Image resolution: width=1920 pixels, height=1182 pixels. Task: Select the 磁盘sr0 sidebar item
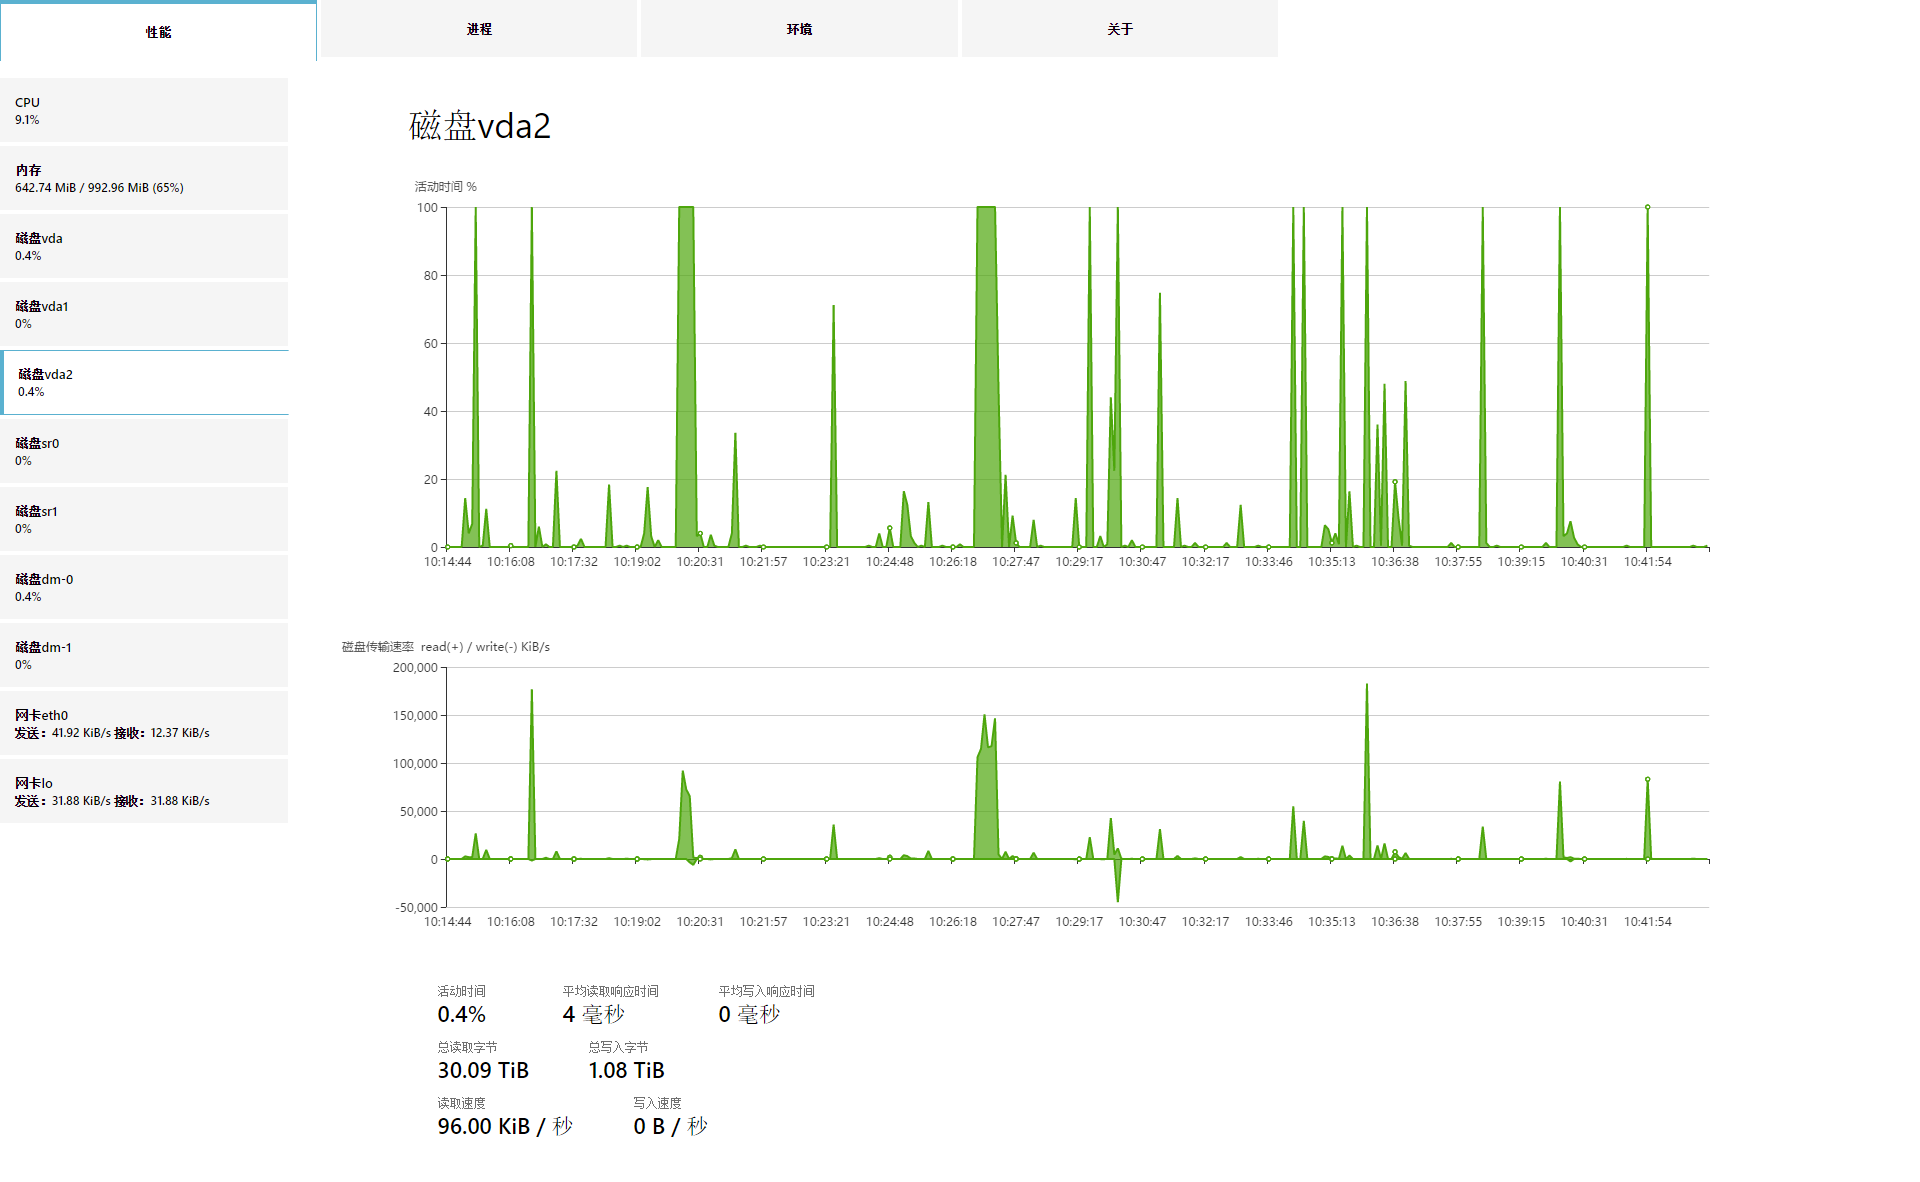(144, 451)
